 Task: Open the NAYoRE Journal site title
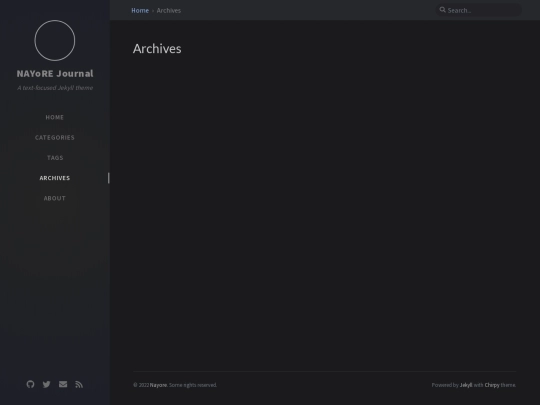tap(55, 73)
